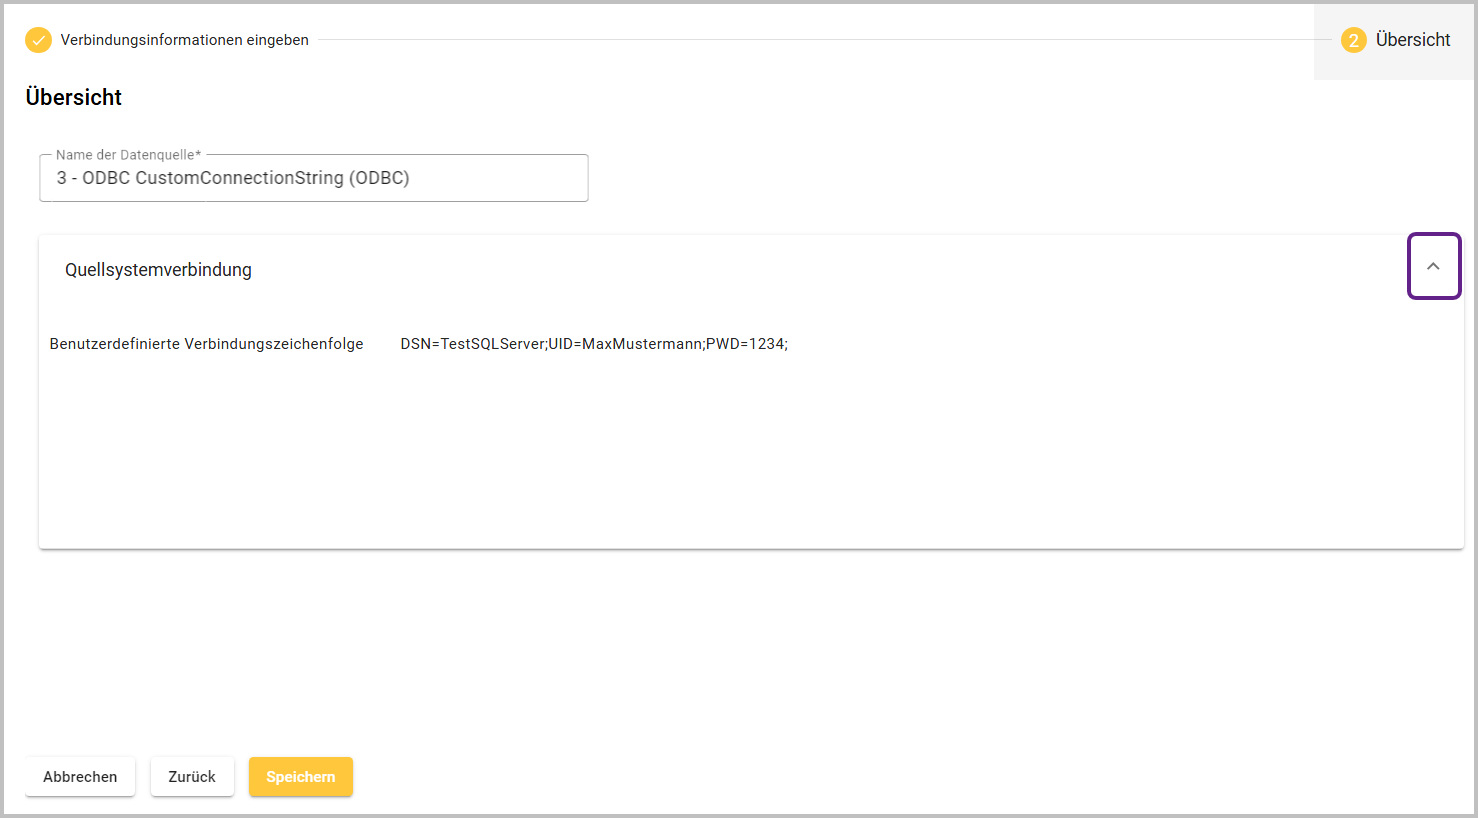Save the data source with Speichern
This screenshot has width=1478, height=818.
300,777
